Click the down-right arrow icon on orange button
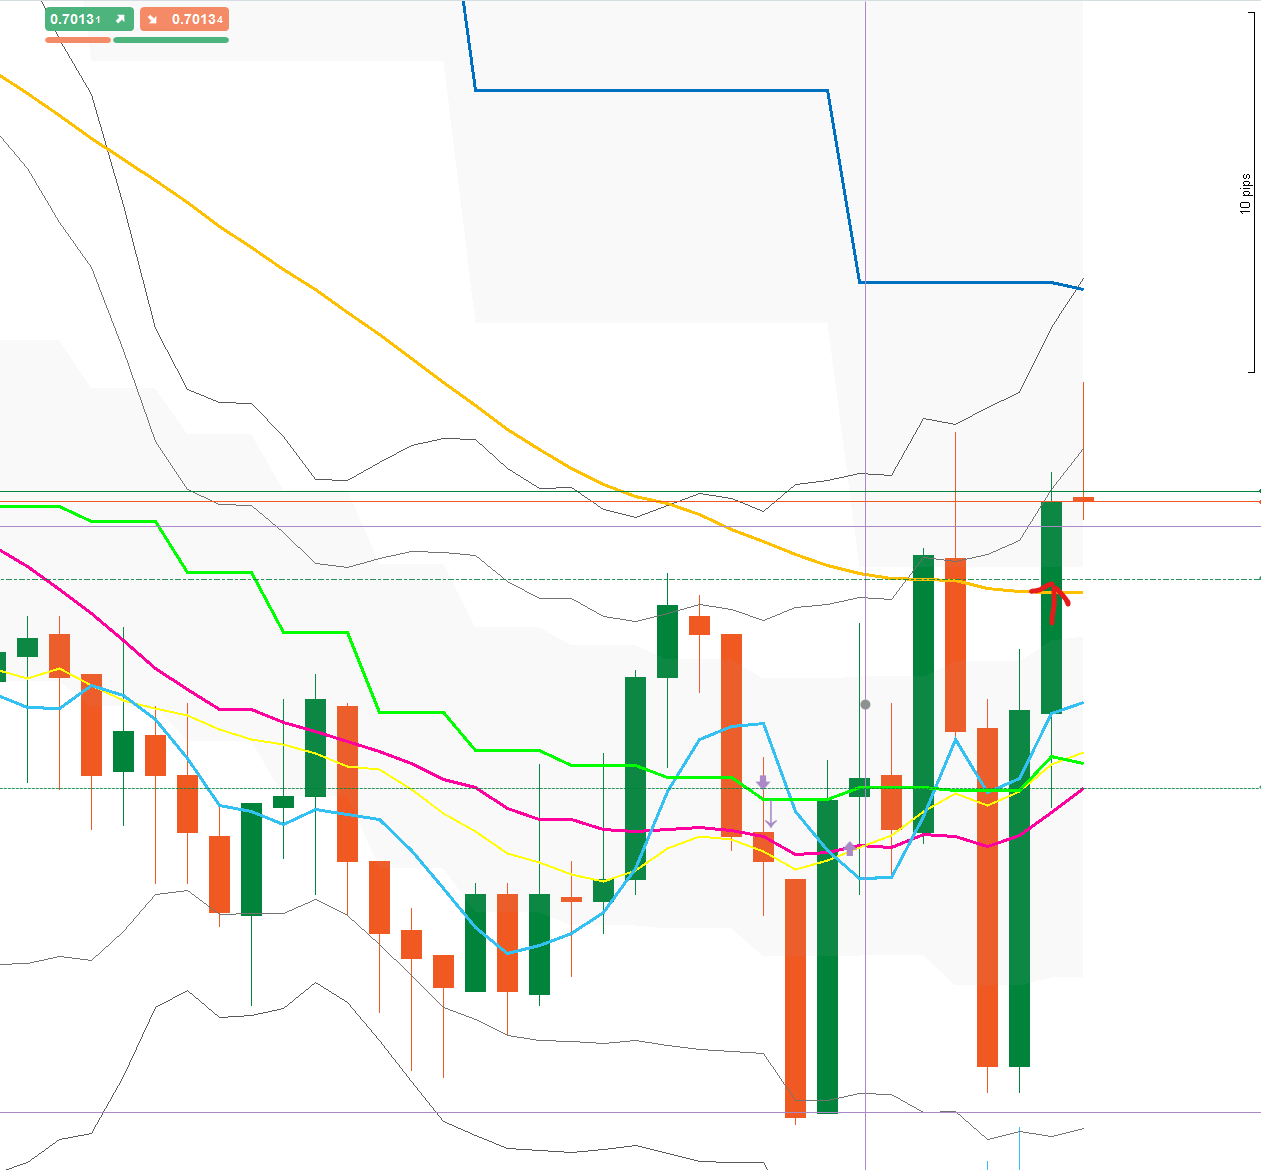Image resolution: width=1261 pixels, height=1170 pixels. click(x=153, y=19)
